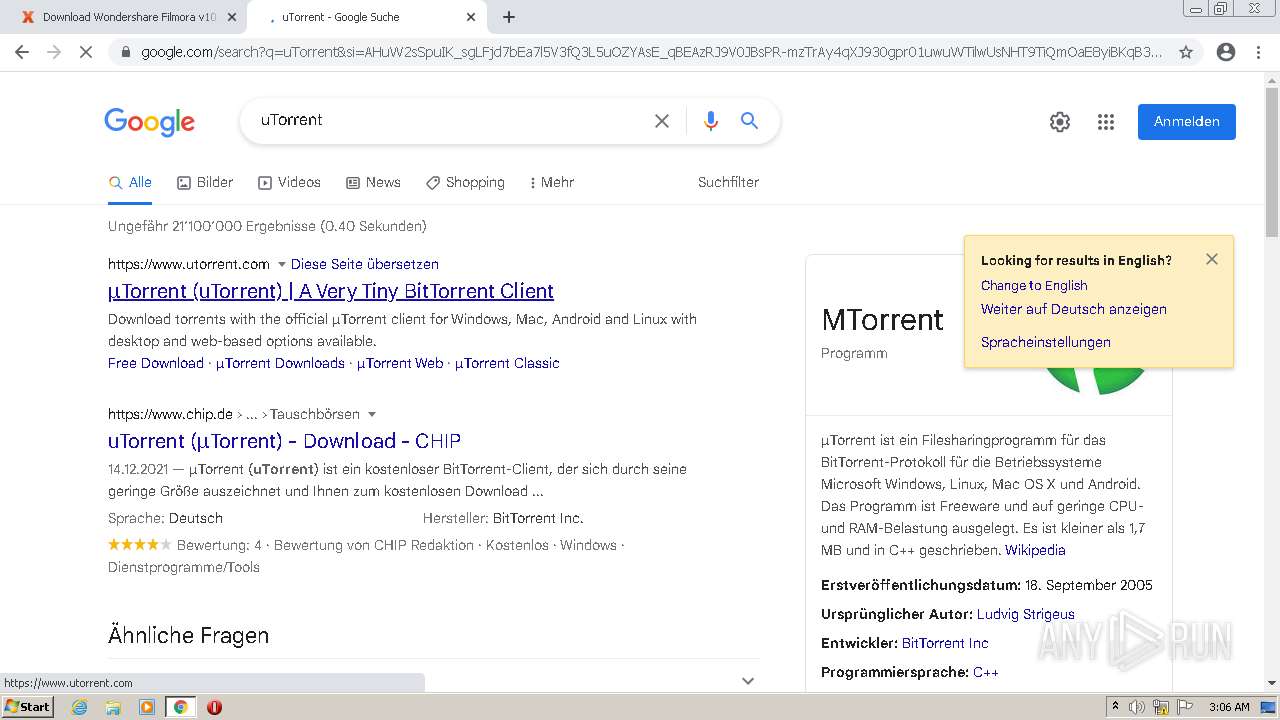Select the Alle results tab

coord(130,182)
